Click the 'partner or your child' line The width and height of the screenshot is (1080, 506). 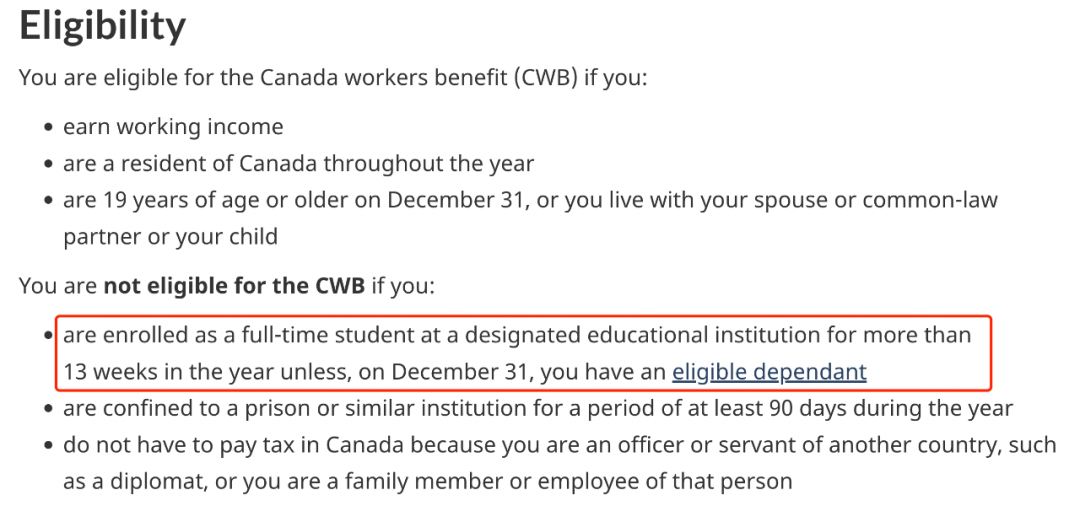point(170,237)
